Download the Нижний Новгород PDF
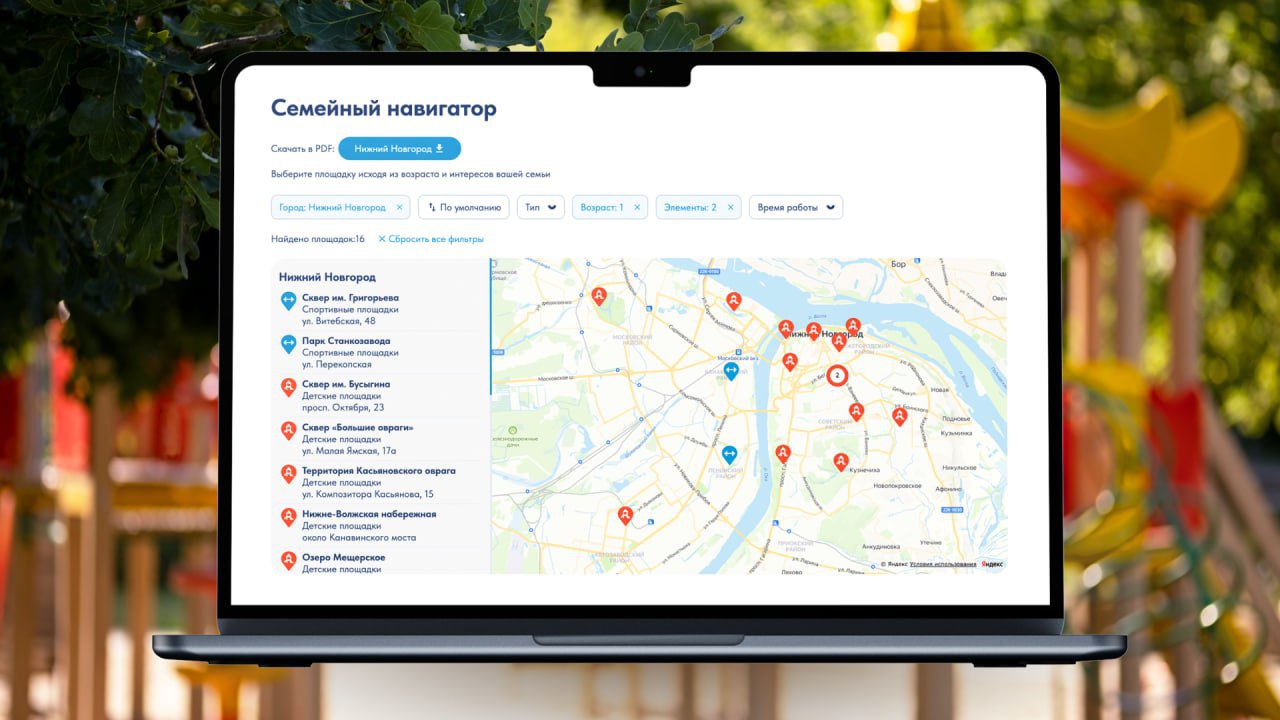Image resolution: width=1280 pixels, height=720 pixels. click(399, 149)
